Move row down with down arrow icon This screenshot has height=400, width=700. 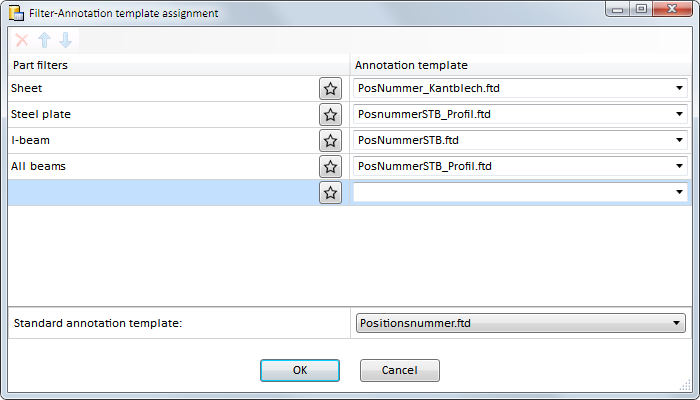click(66, 40)
